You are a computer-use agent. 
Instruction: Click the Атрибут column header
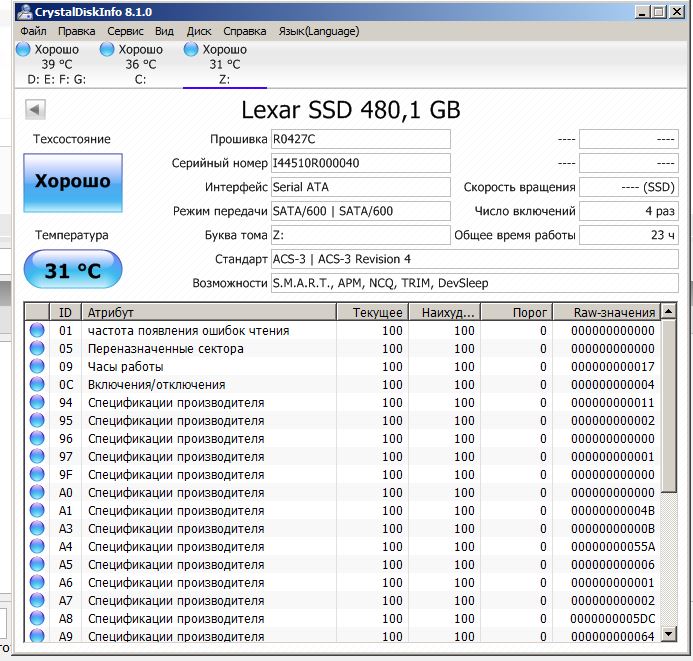[209, 312]
